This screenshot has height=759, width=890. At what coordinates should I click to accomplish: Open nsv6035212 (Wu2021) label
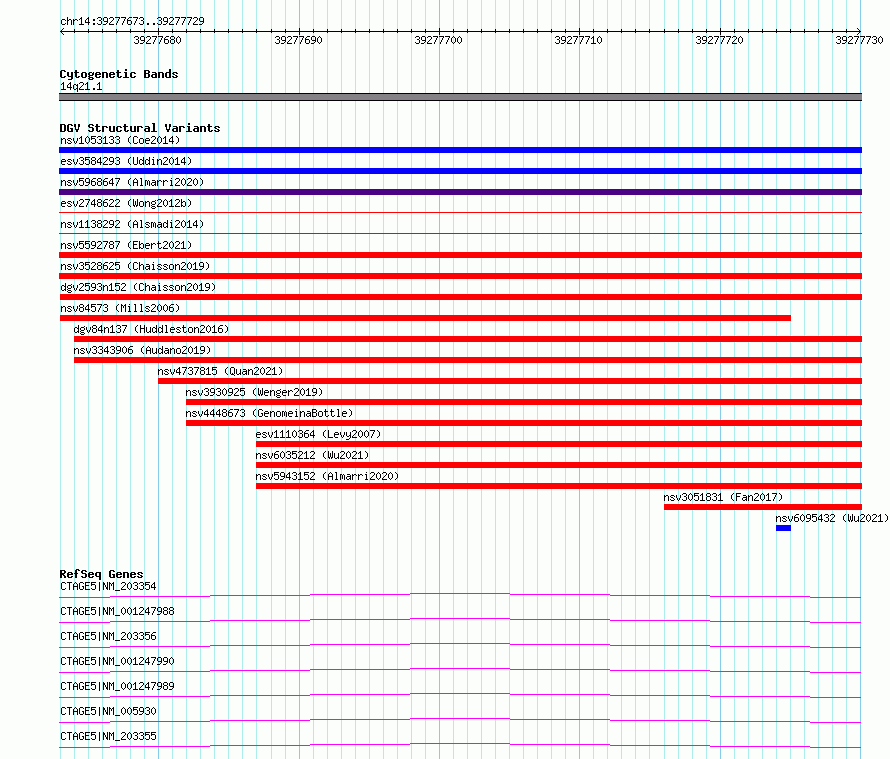(x=312, y=455)
